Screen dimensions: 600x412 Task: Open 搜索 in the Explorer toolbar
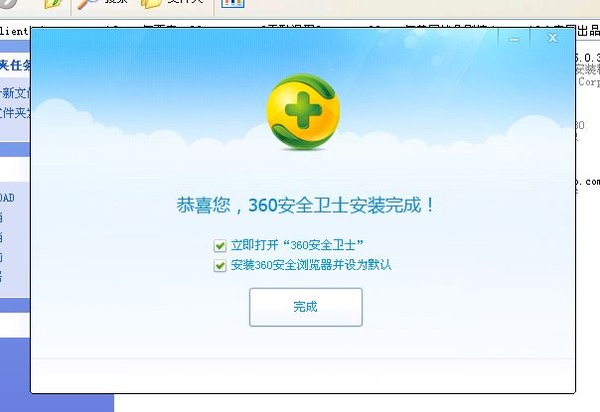pos(104,4)
